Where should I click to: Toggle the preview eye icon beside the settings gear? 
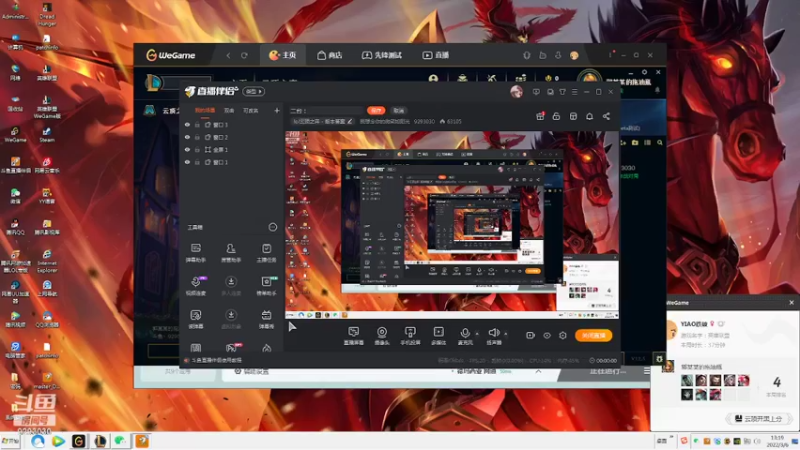point(546,335)
